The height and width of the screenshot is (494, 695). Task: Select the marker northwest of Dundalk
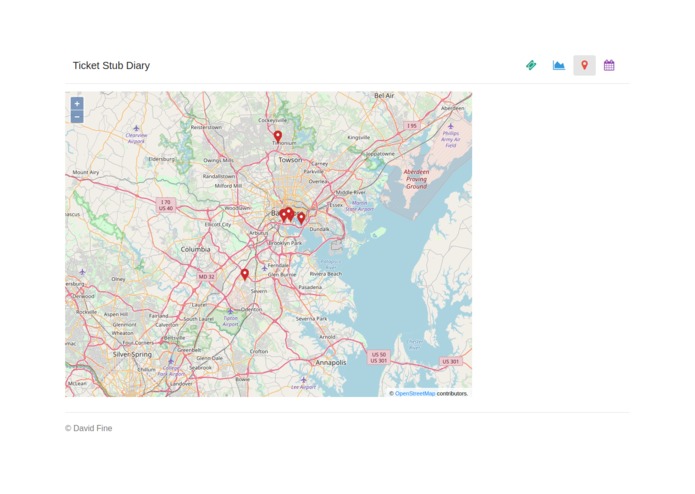(x=301, y=218)
